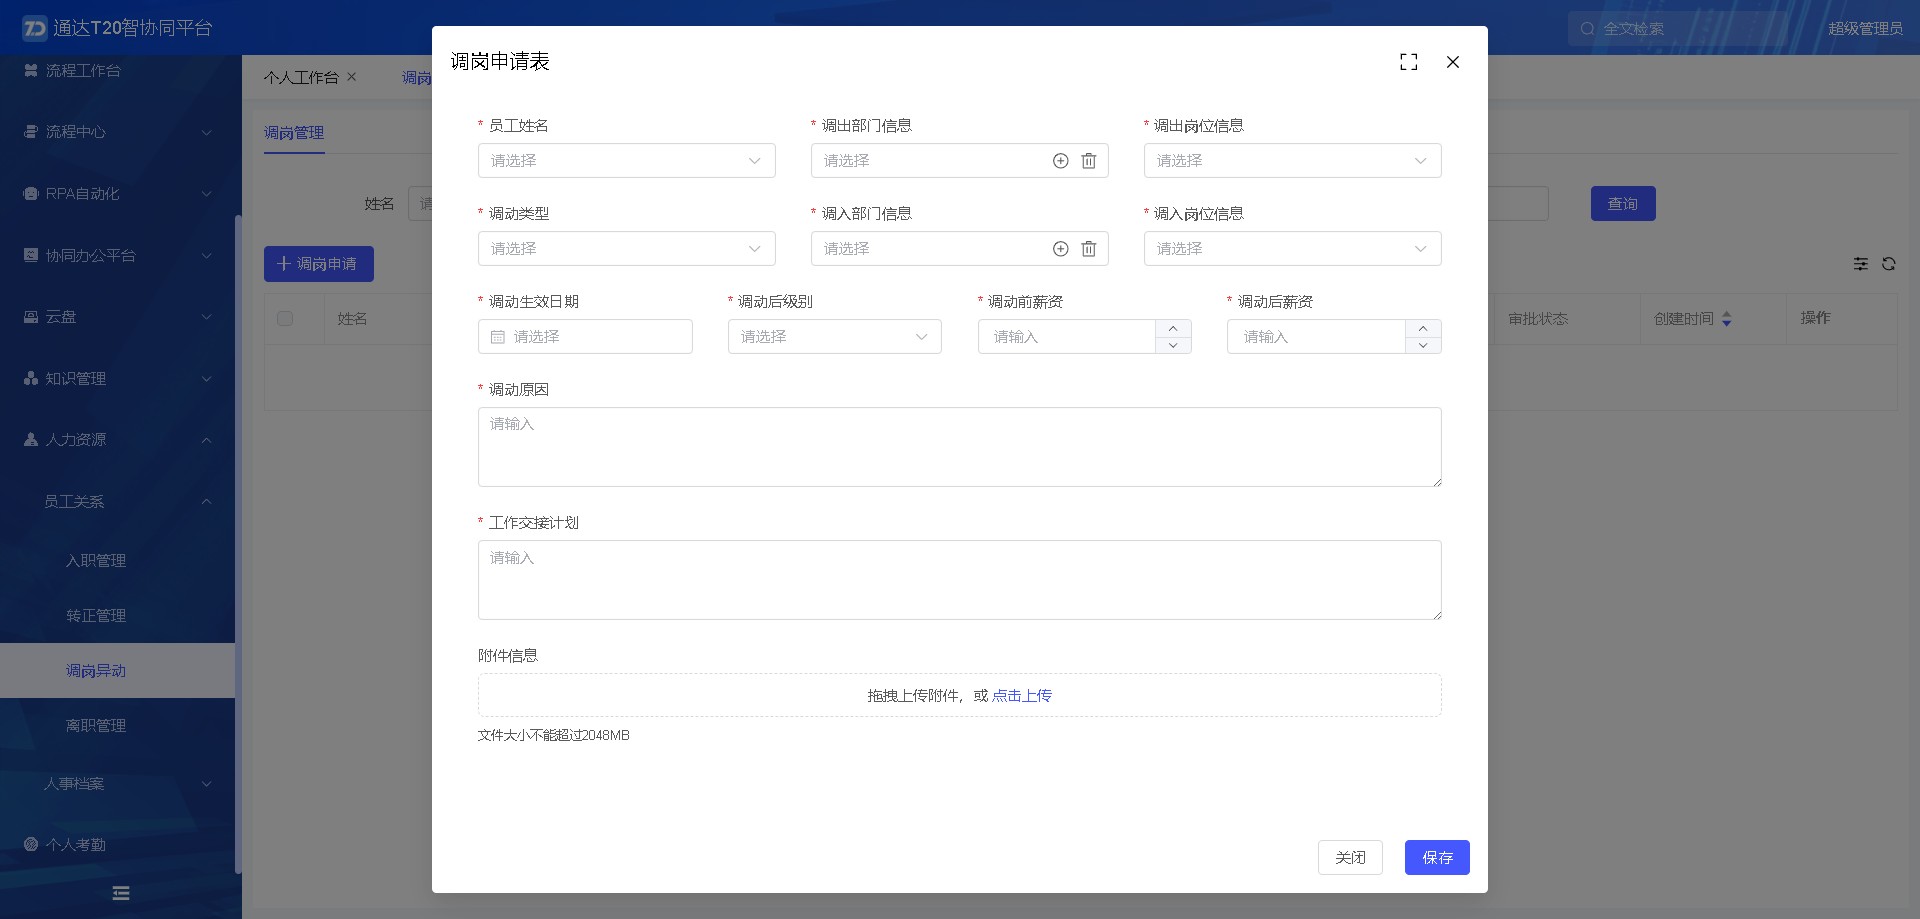Click the add icon in 调入部门信息 field
Image resolution: width=1920 pixels, height=919 pixels.
(1061, 249)
